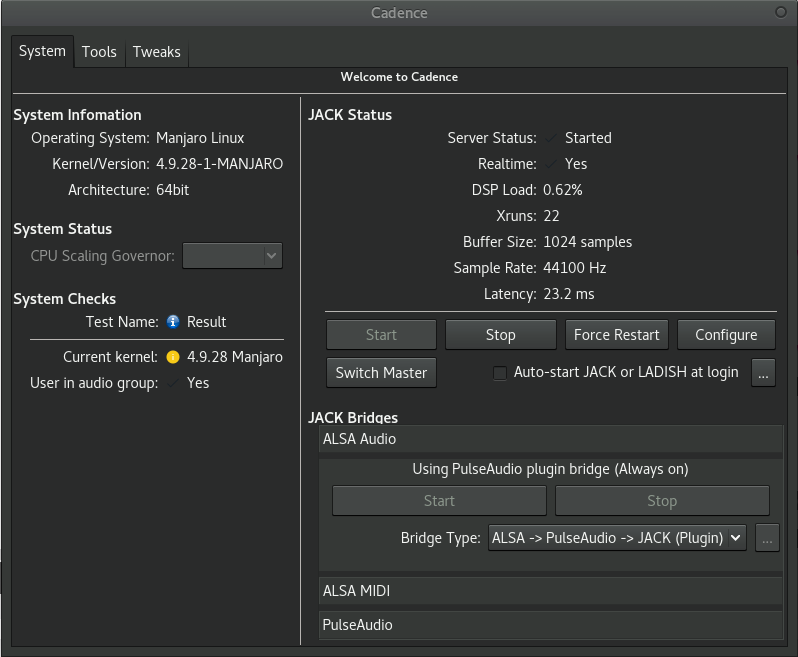Open the auto-start options ellipsis button

[x=764, y=373]
